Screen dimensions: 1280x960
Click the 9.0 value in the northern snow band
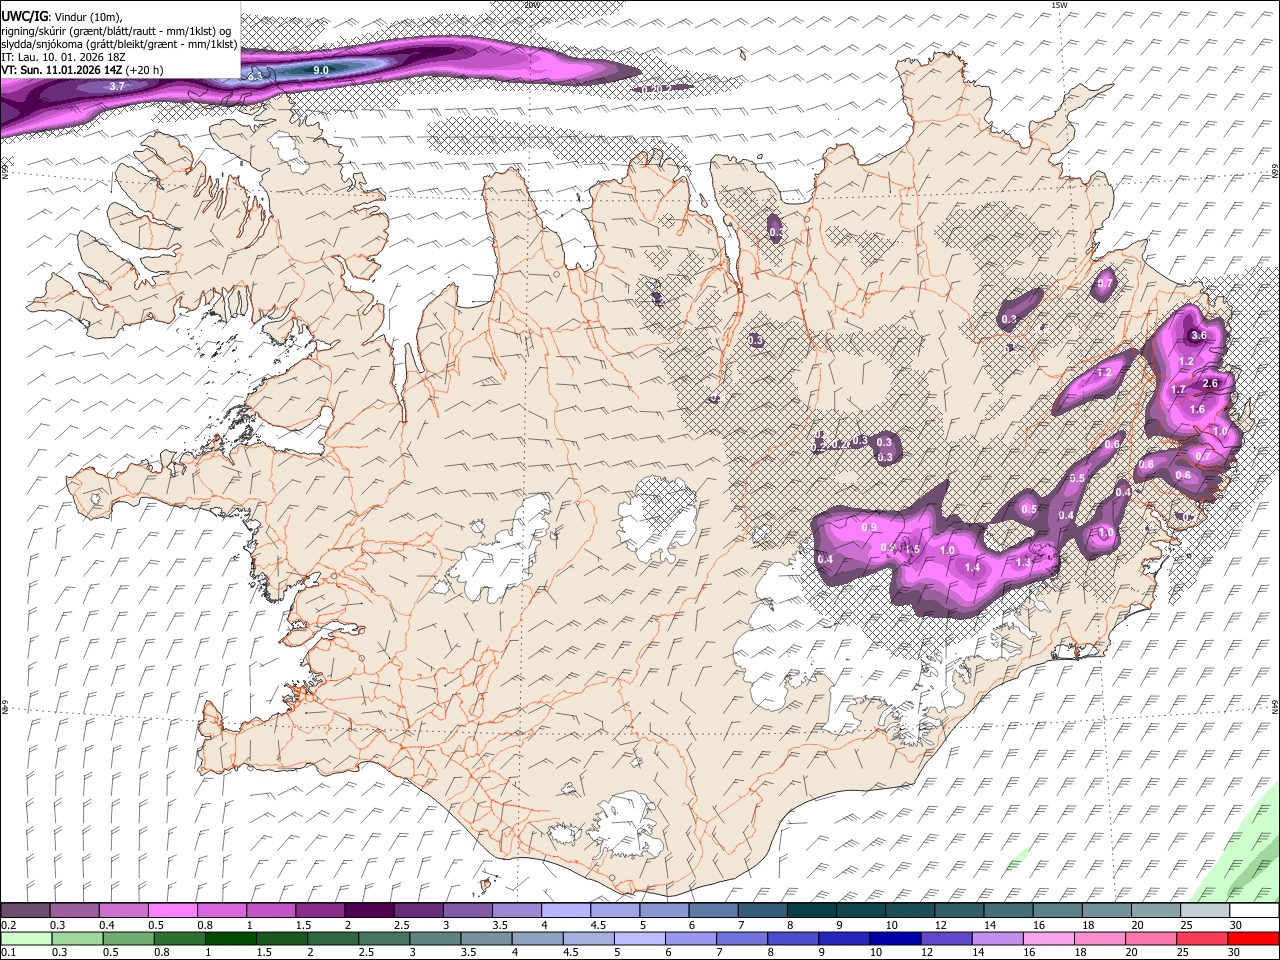(x=321, y=71)
